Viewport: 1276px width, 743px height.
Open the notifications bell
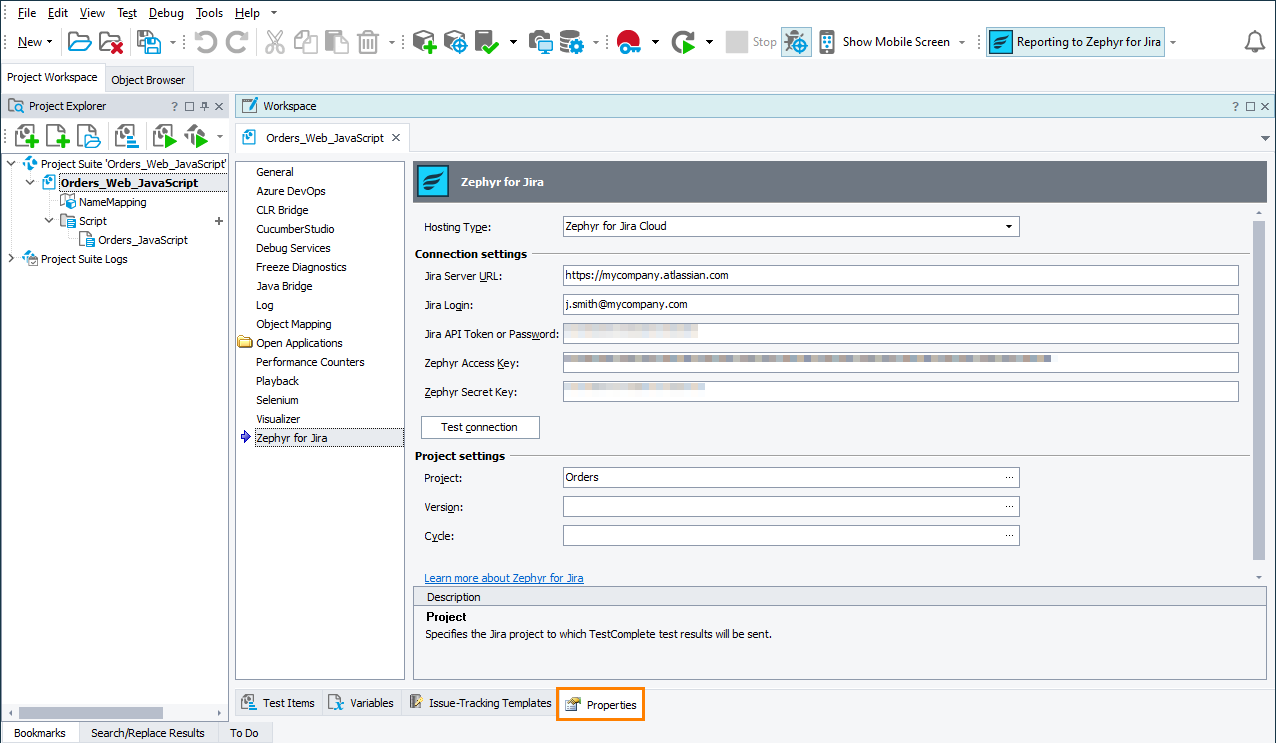click(x=1254, y=42)
